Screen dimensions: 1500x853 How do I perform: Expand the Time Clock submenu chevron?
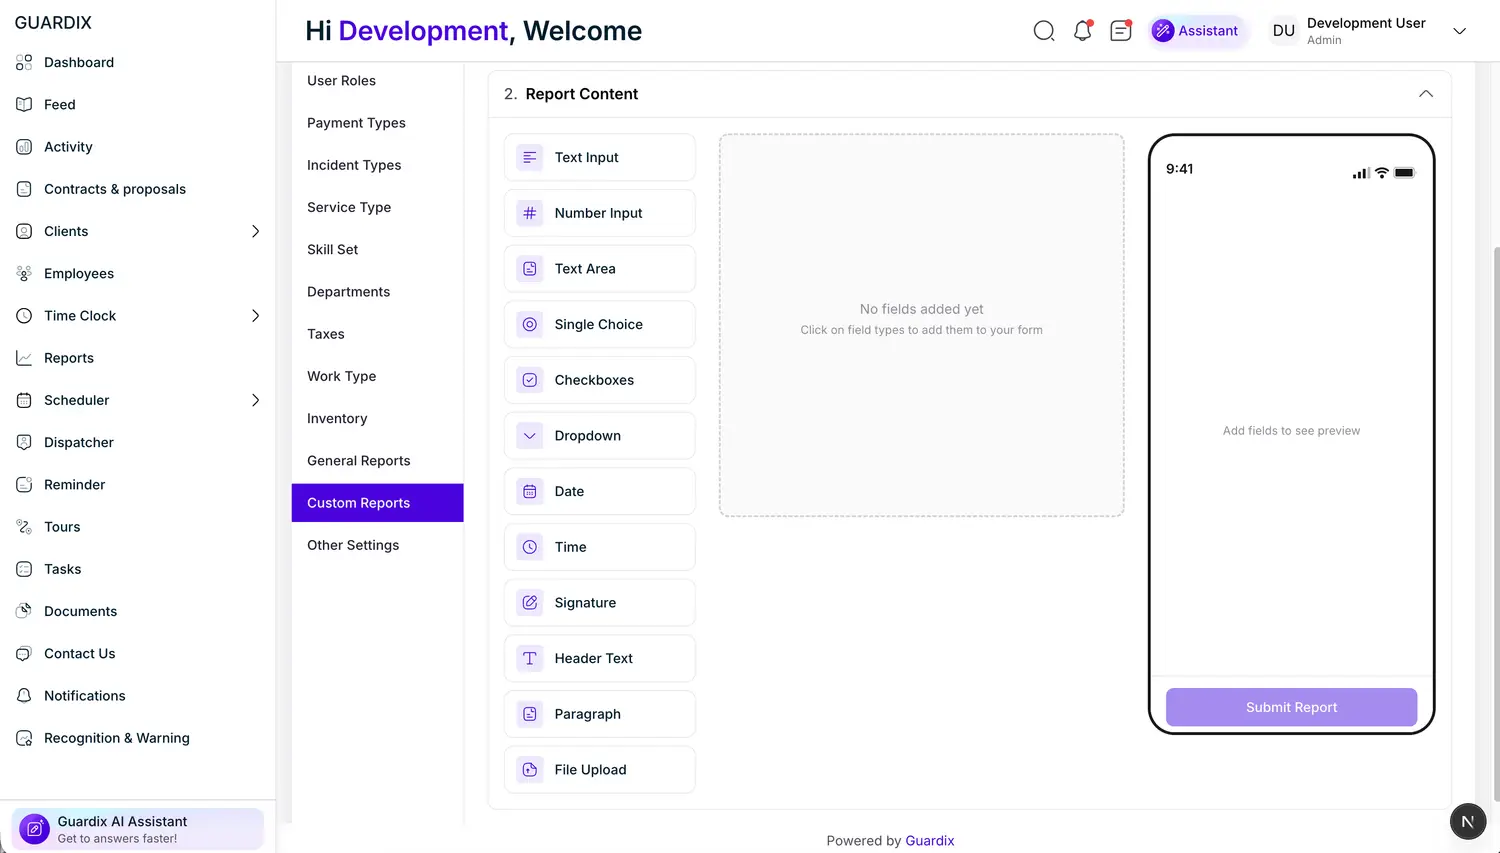(x=255, y=316)
